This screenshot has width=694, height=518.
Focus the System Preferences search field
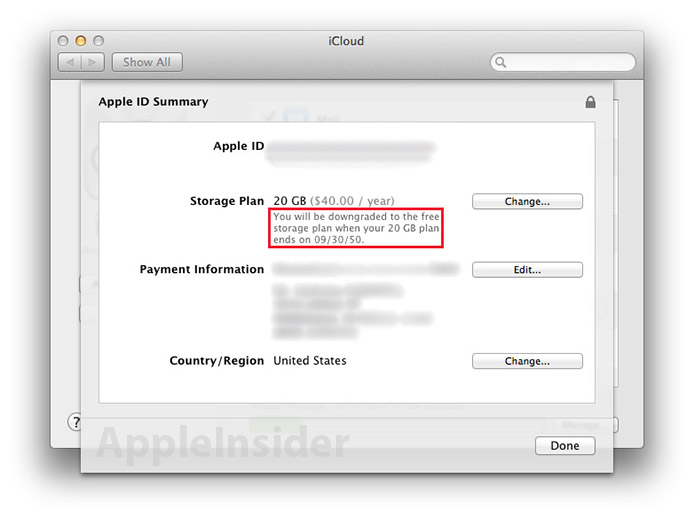pyautogui.click(x=565, y=62)
